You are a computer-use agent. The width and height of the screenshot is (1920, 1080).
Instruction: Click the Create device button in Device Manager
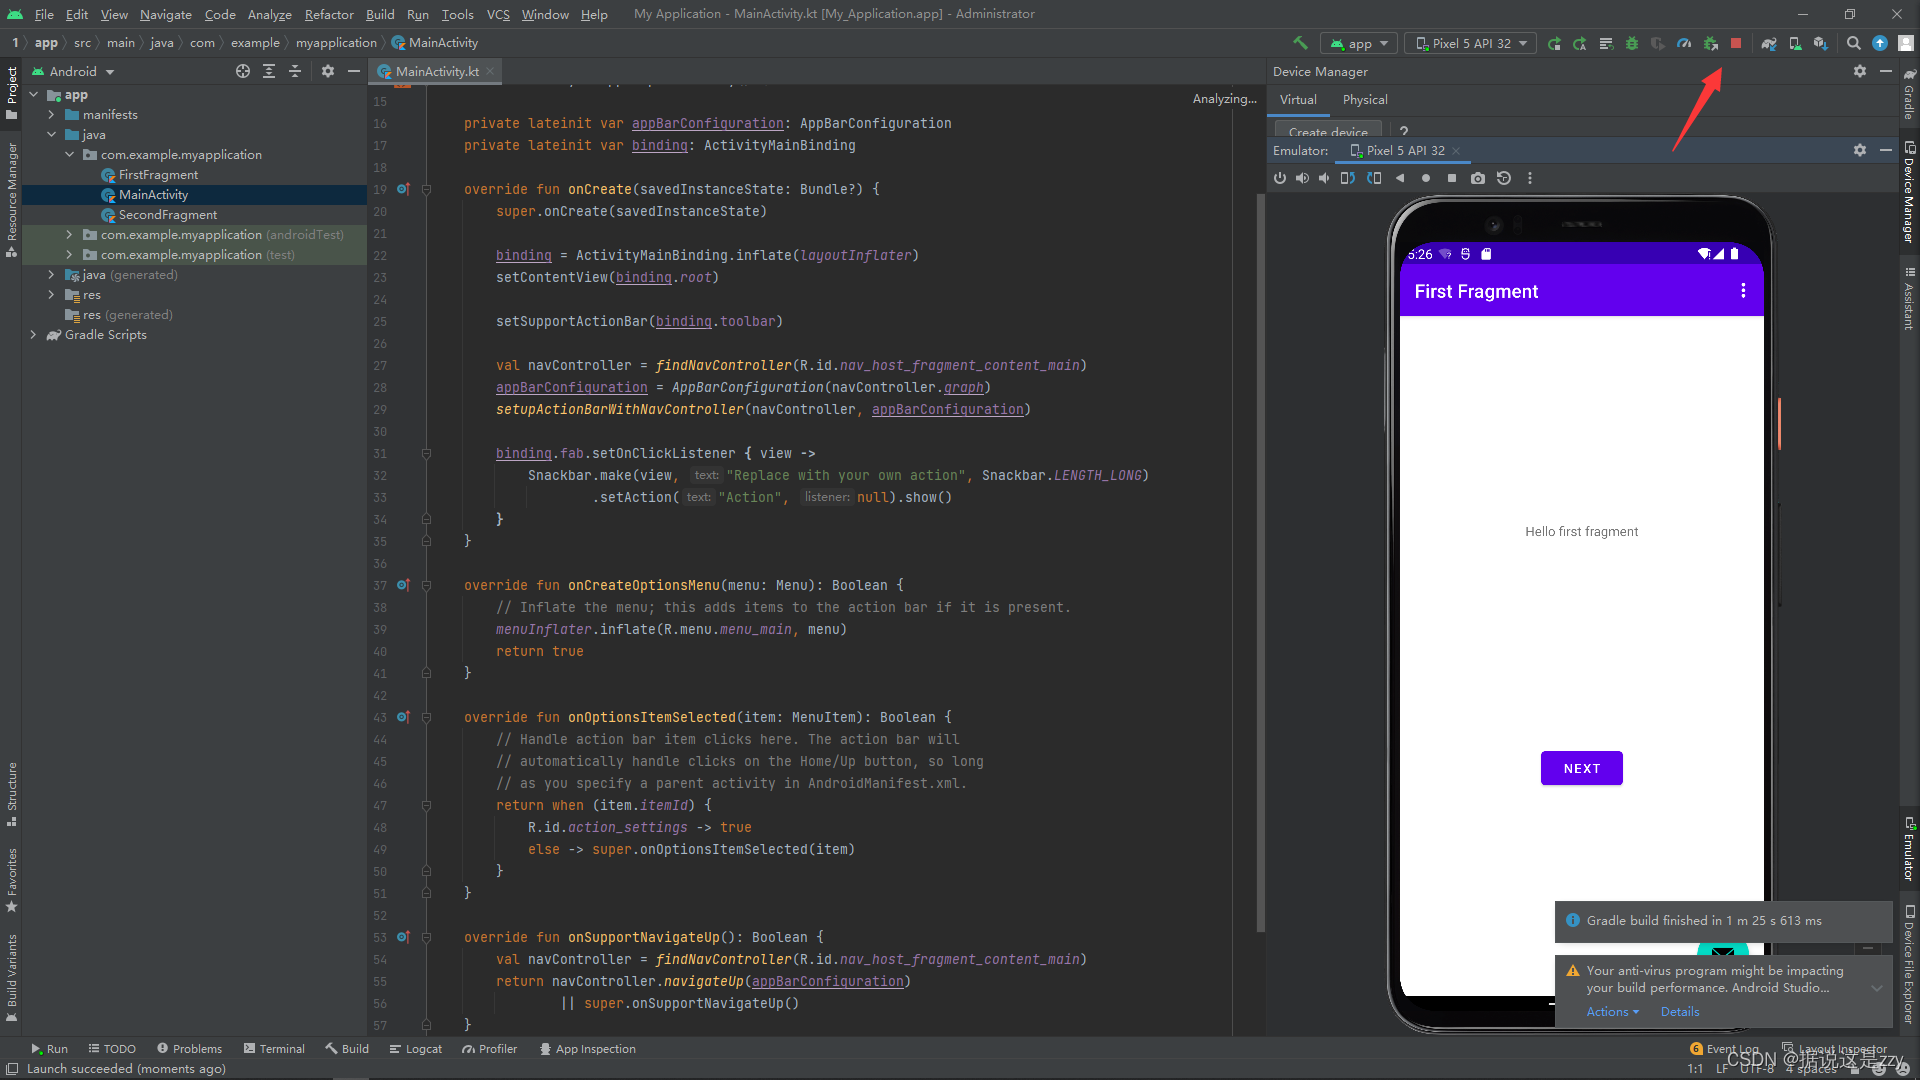click(x=1325, y=131)
